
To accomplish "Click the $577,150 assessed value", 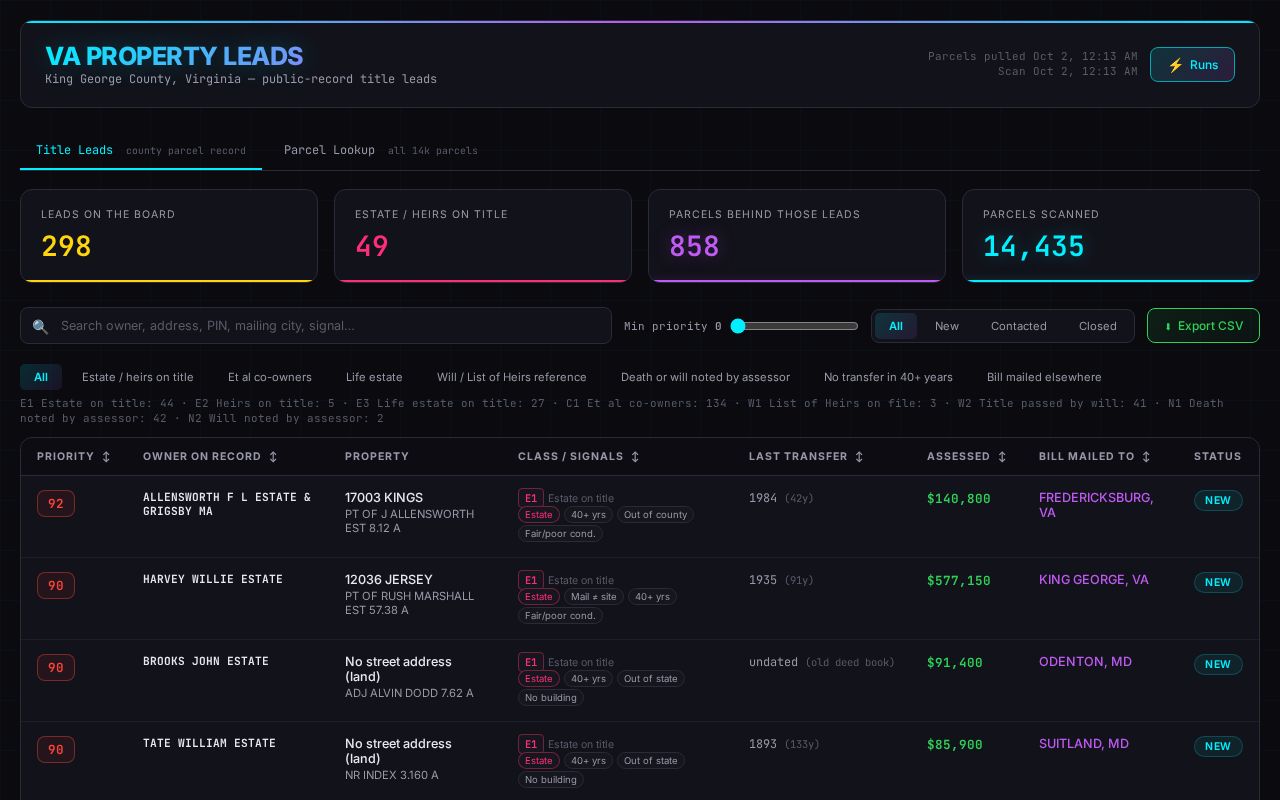I will click(x=959, y=580).
